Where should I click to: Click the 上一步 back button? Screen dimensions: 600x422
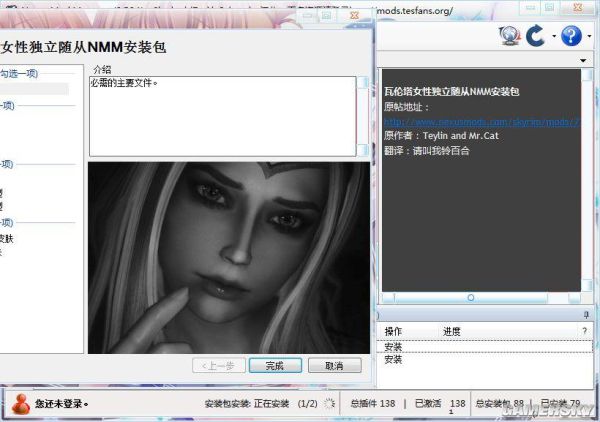point(218,366)
